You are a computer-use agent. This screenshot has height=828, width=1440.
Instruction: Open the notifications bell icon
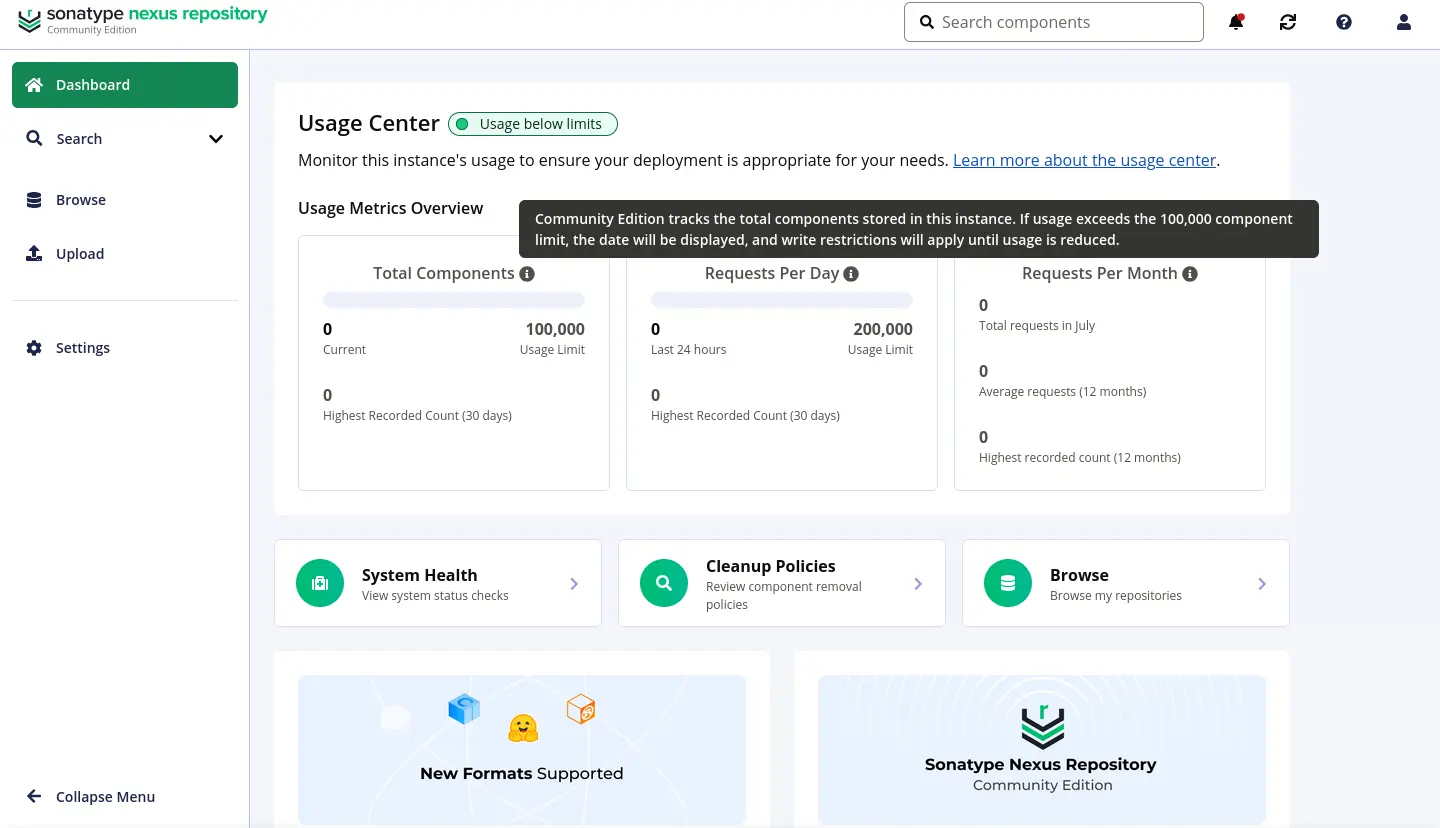[x=1236, y=22]
